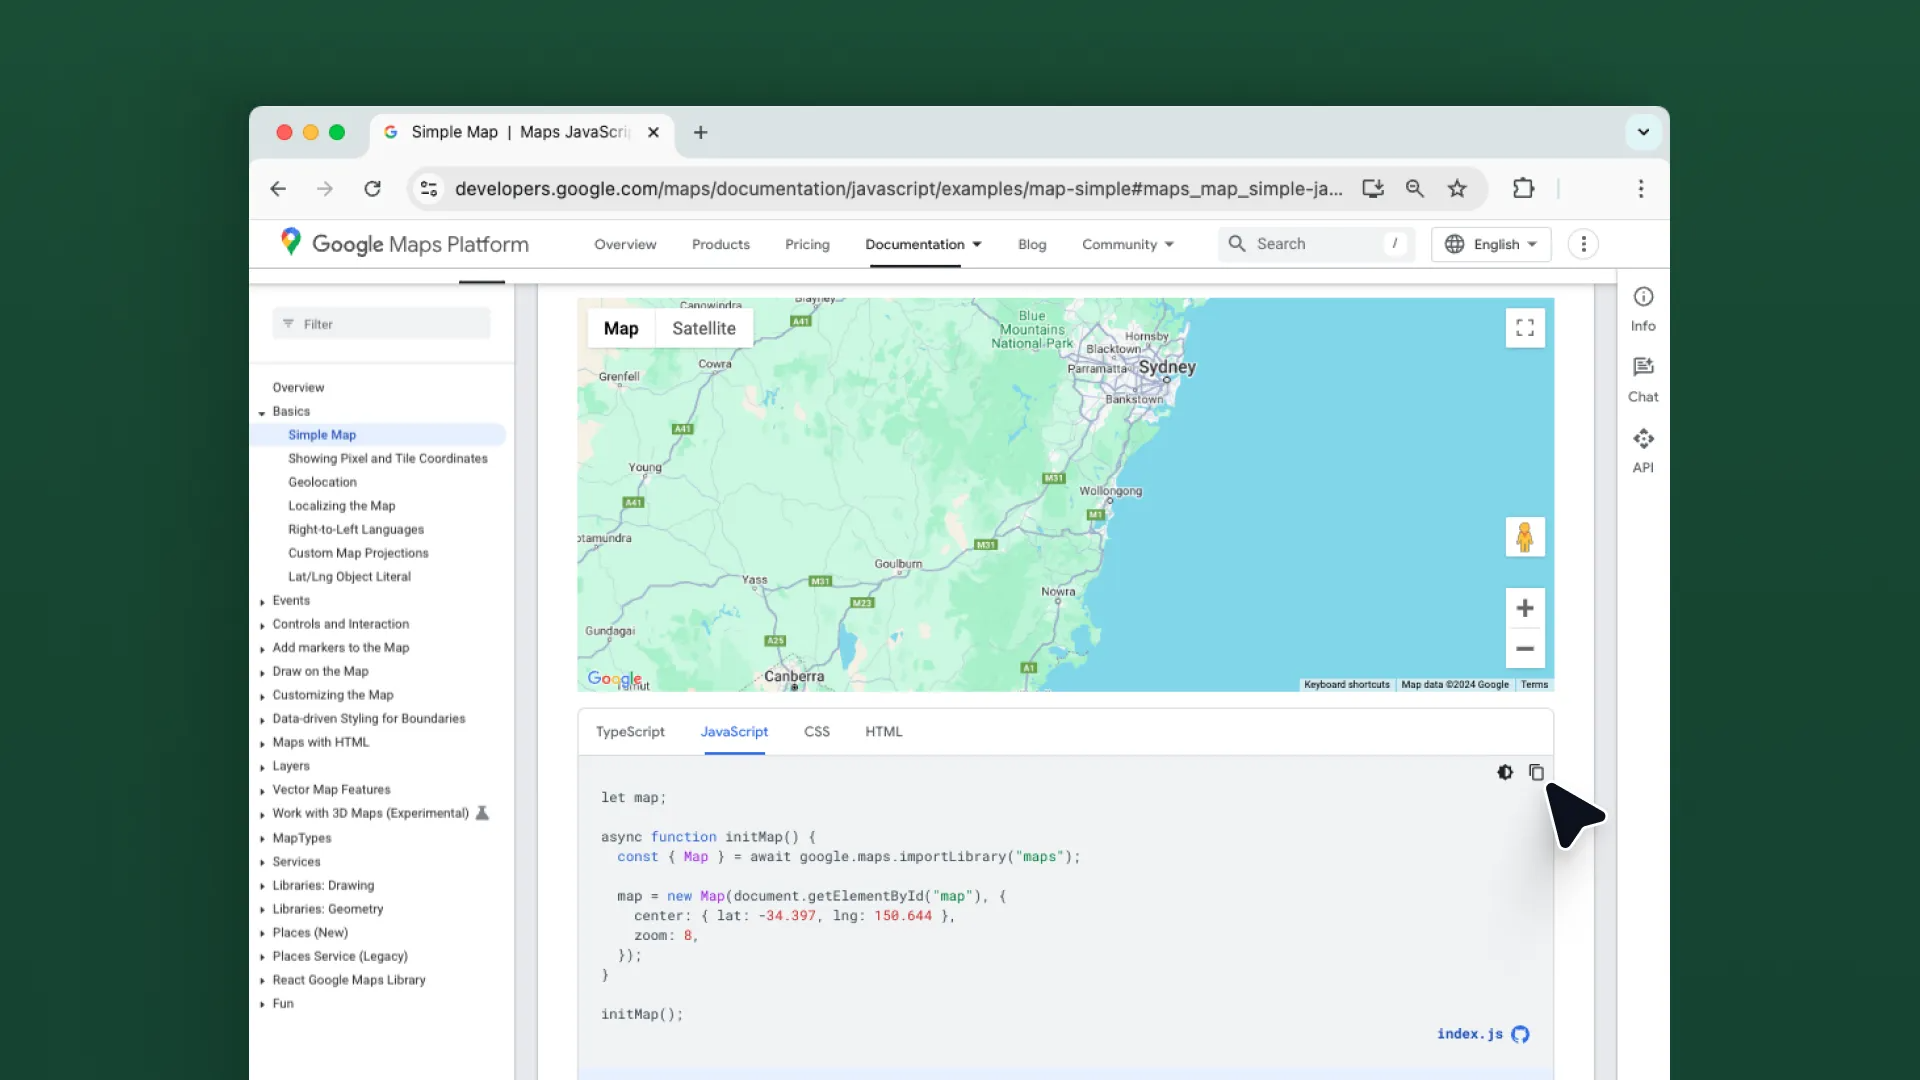Screen dimensions: 1920x1080
Task: Open the English language selector
Action: (1491, 244)
